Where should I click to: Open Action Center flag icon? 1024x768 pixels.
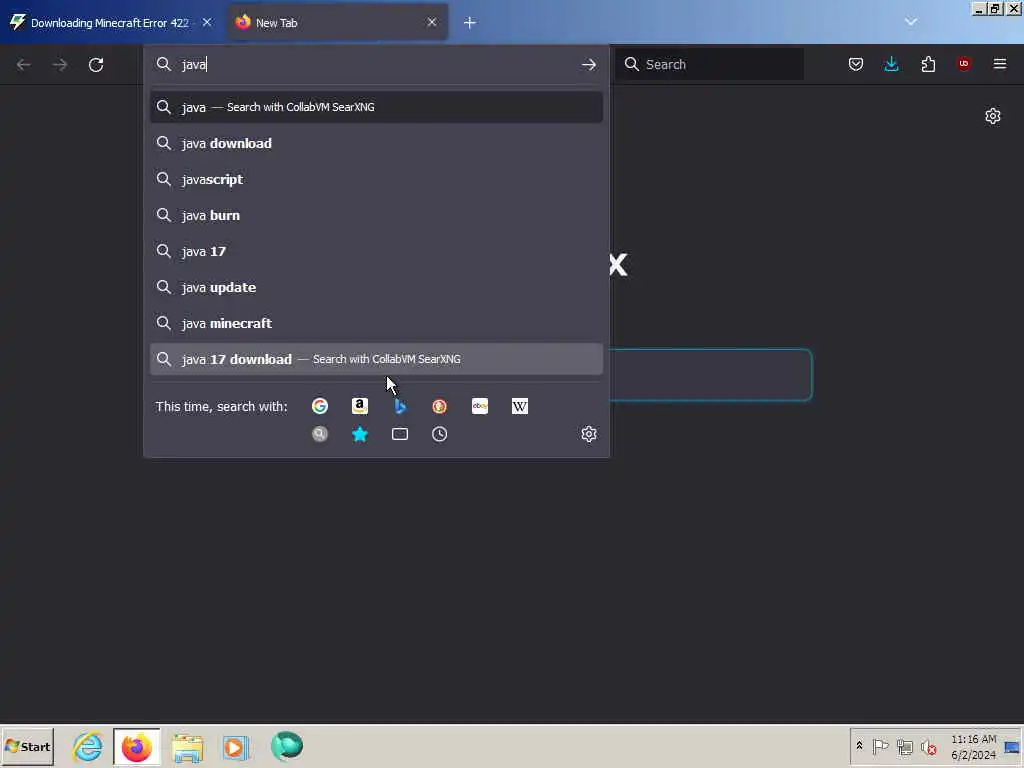click(x=880, y=746)
